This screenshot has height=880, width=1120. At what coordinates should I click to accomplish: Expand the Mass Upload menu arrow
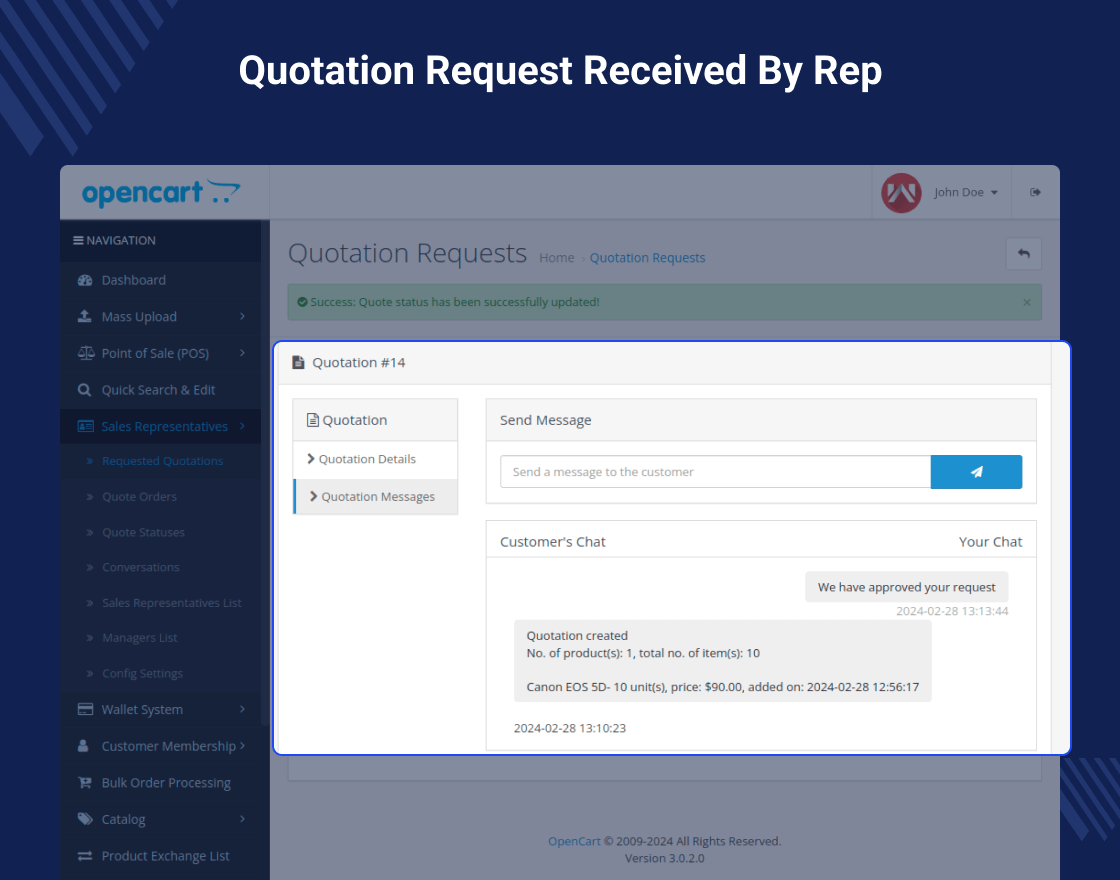242,316
